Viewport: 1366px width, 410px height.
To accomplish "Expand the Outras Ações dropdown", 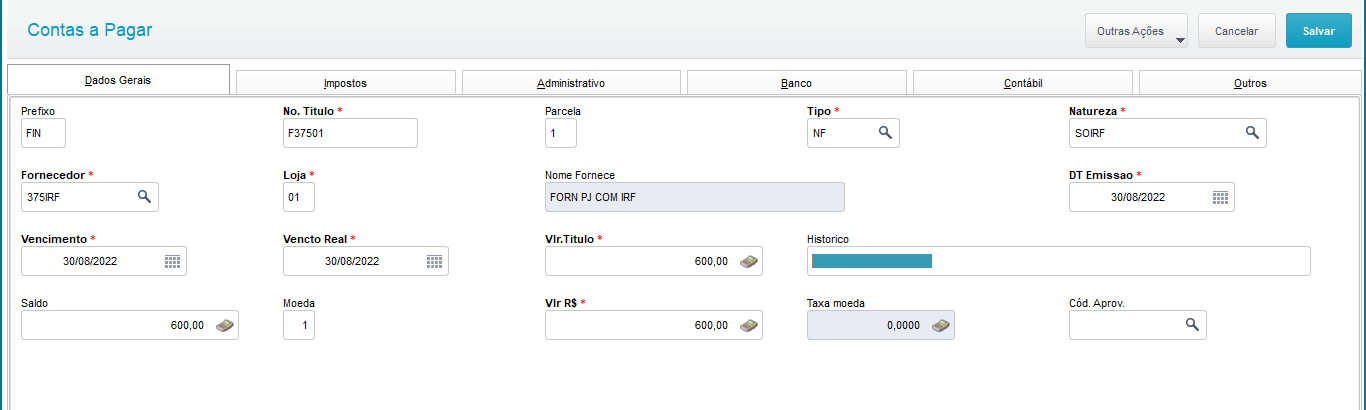I will coord(1136,31).
